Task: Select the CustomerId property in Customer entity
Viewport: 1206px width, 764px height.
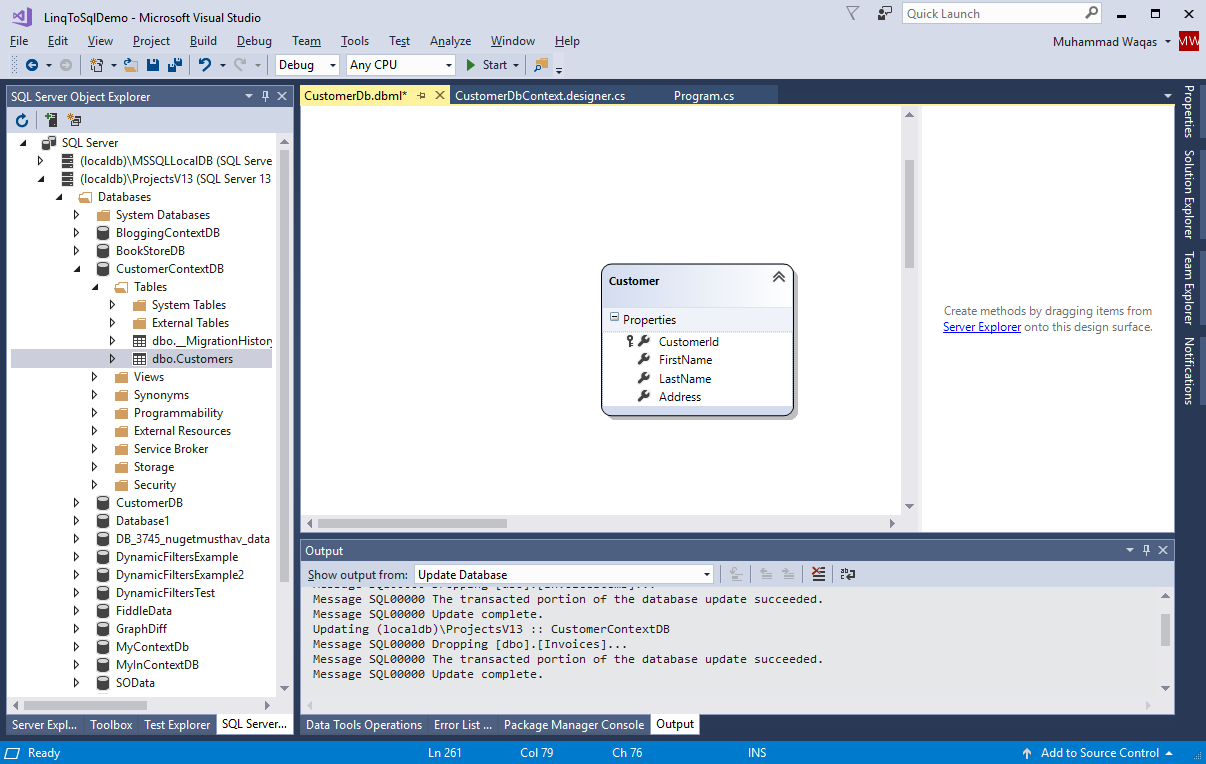Action: 688,342
